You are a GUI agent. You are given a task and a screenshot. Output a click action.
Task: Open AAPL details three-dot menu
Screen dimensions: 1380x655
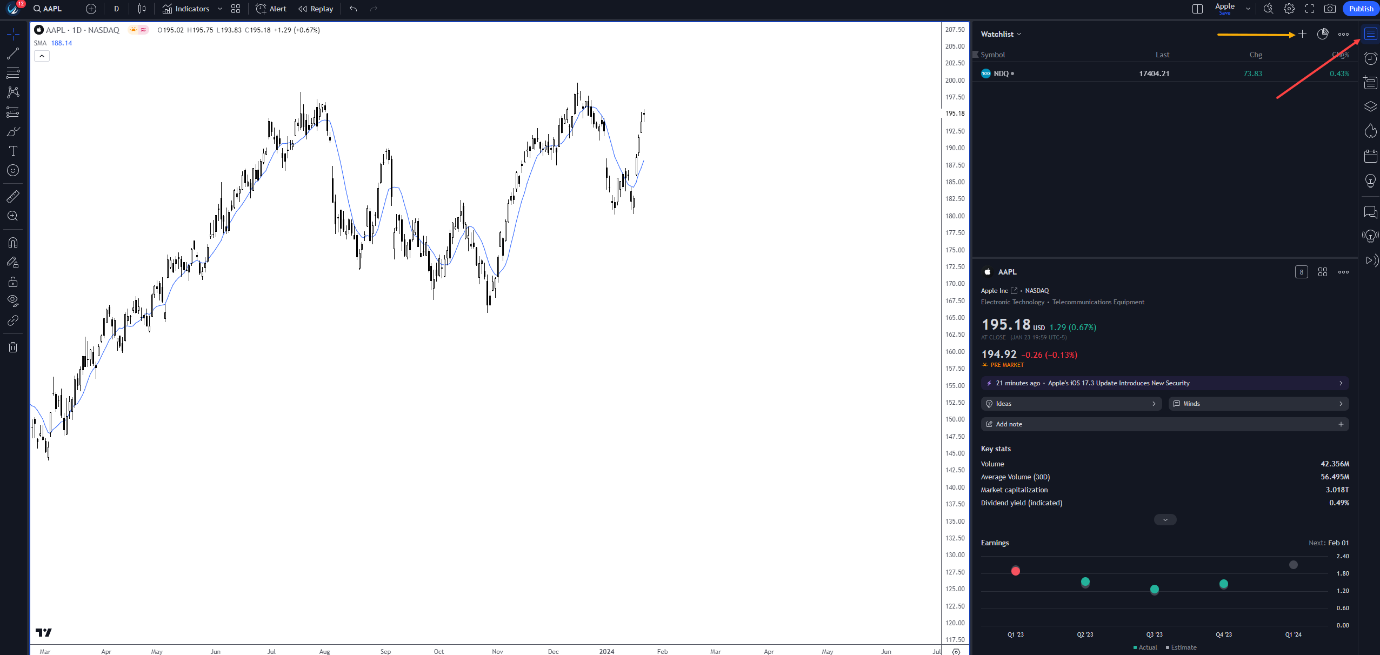(x=1343, y=271)
